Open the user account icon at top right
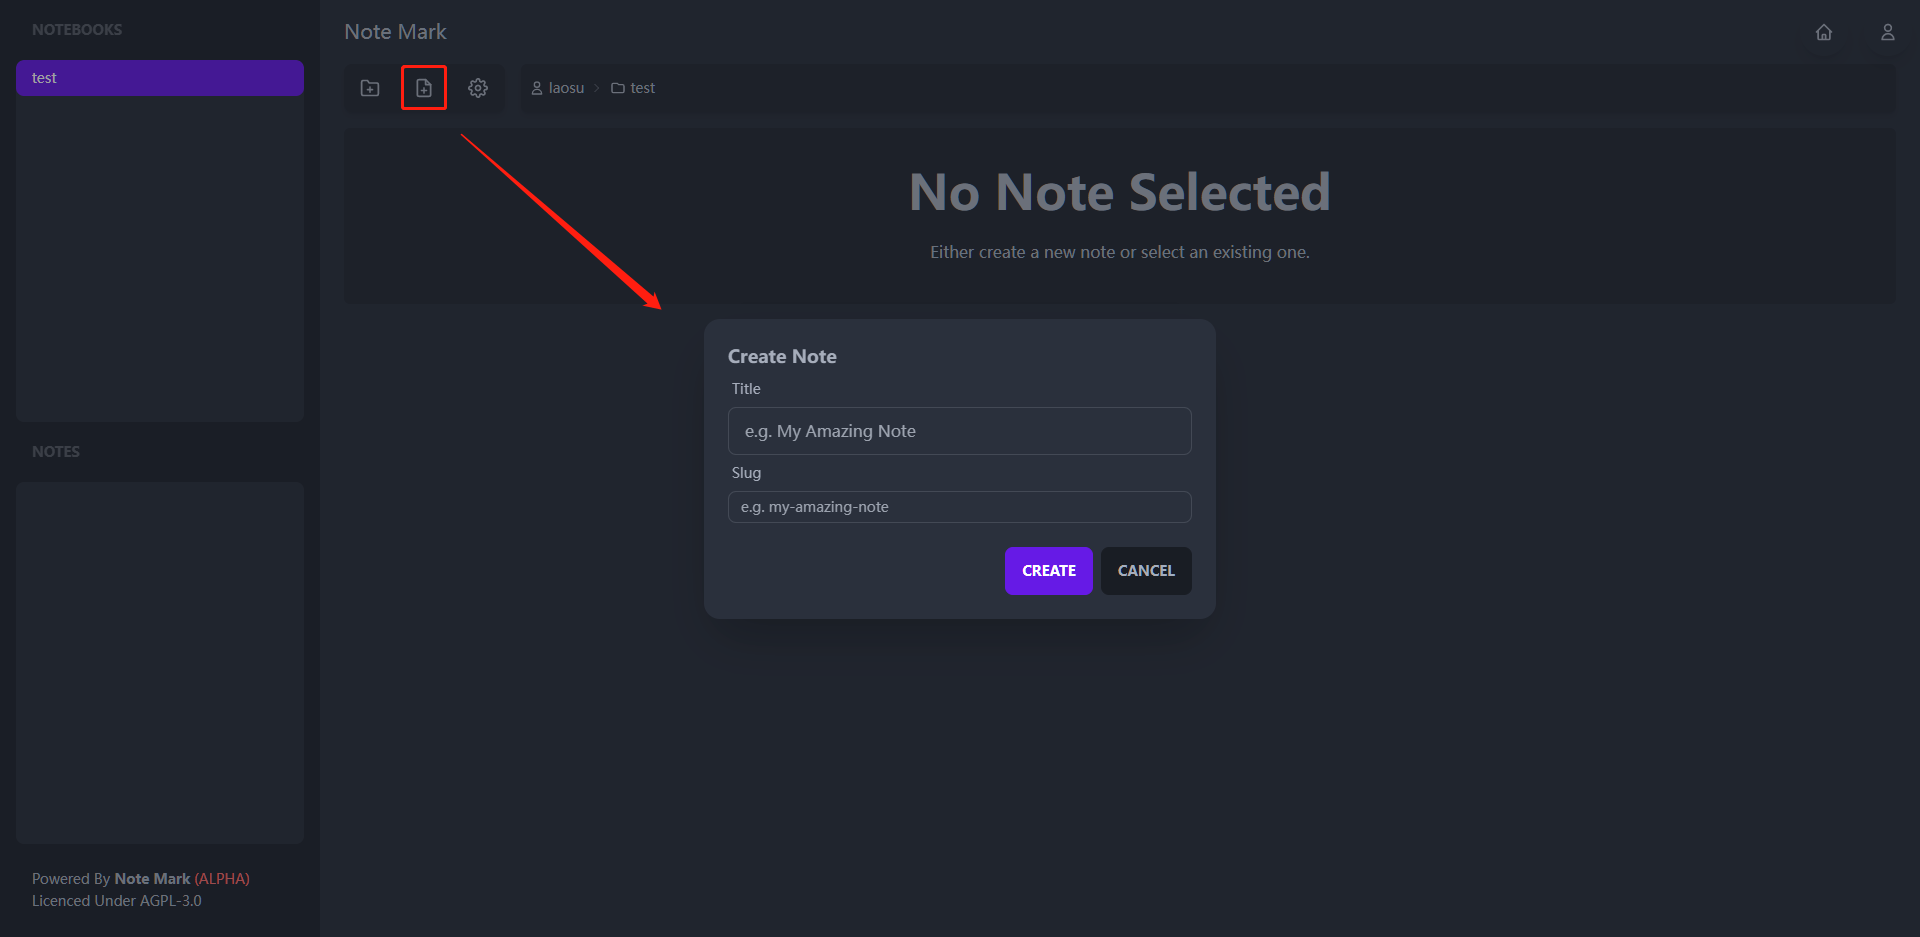Viewport: 1920px width, 937px height. tap(1888, 32)
